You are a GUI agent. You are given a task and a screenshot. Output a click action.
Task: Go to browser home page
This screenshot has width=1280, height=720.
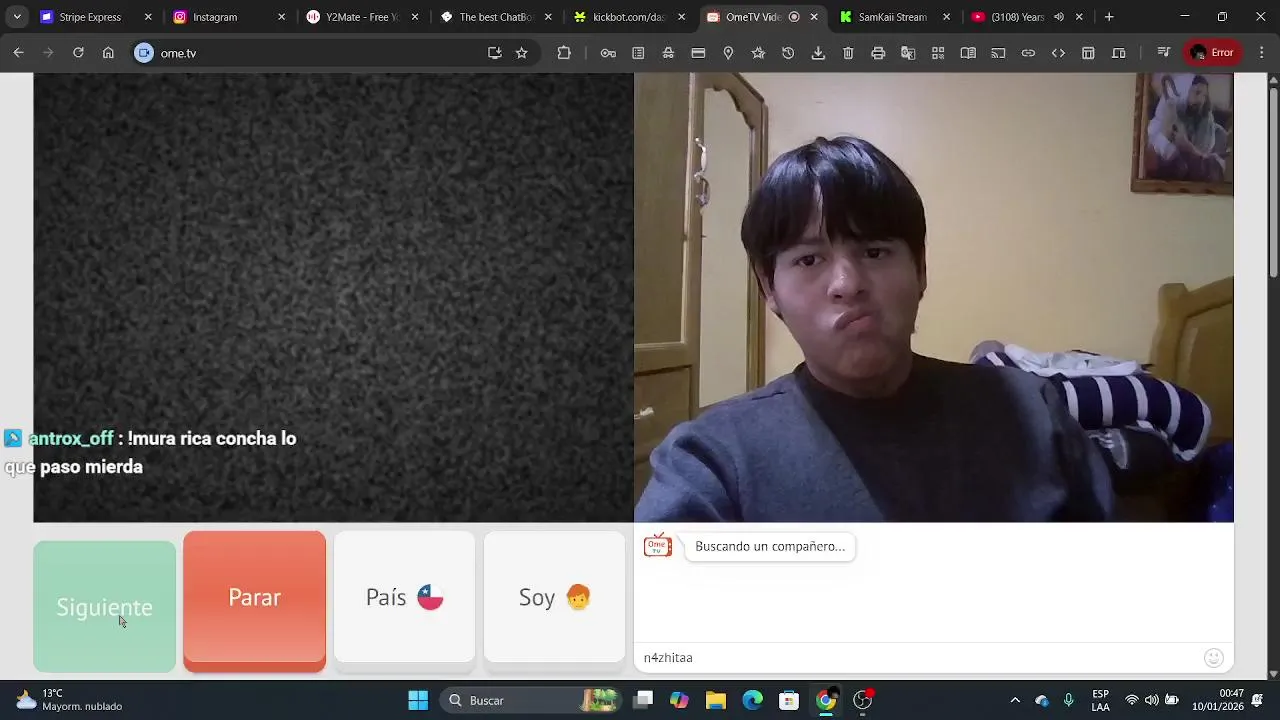point(108,53)
